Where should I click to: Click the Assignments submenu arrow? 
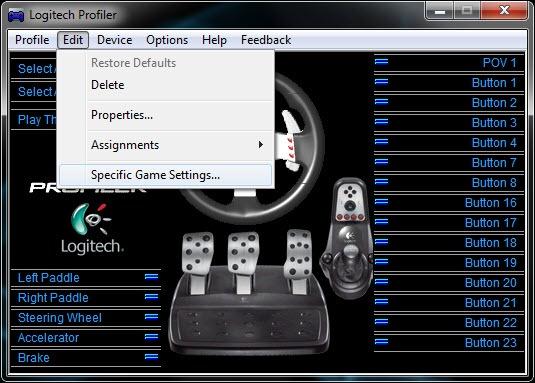[x=261, y=145]
